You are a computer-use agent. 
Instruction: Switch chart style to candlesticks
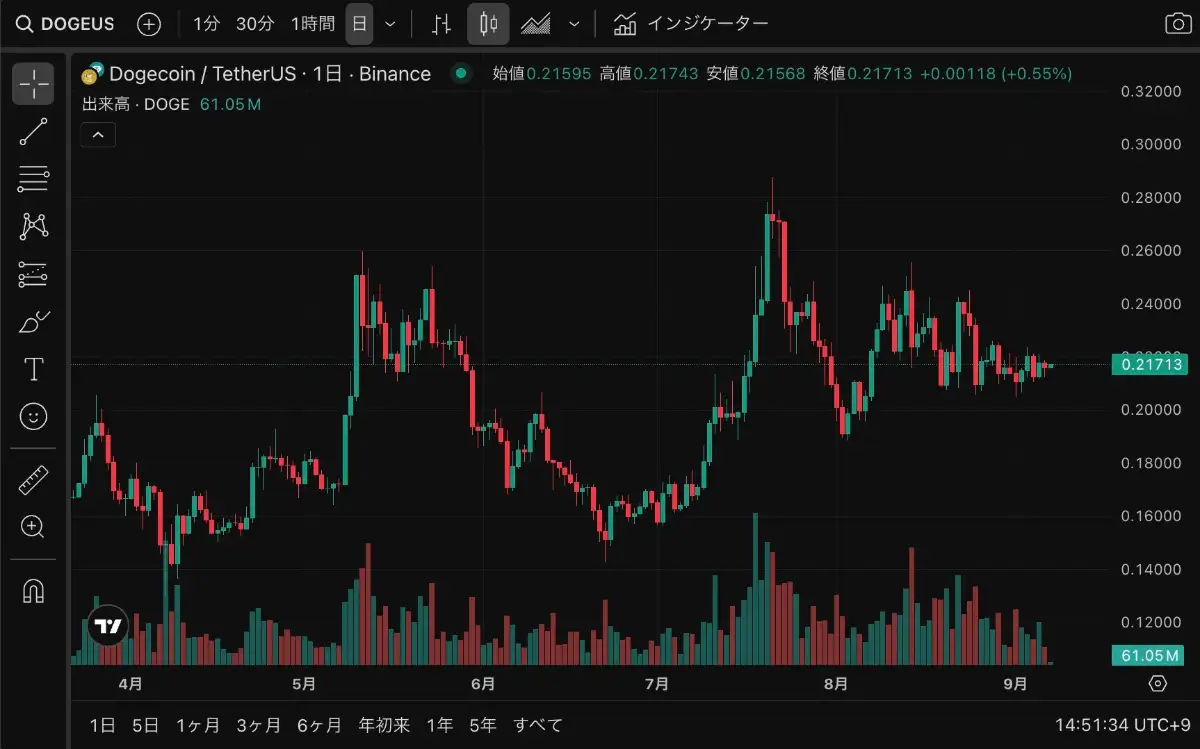click(487, 23)
